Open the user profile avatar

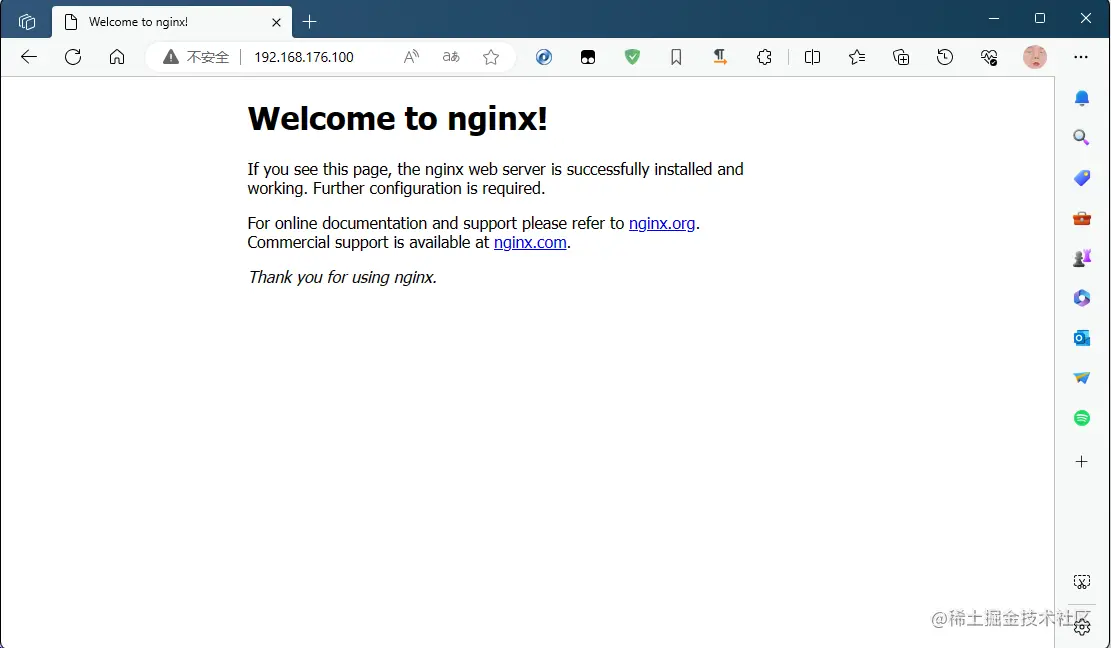(x=1034, y=57)
